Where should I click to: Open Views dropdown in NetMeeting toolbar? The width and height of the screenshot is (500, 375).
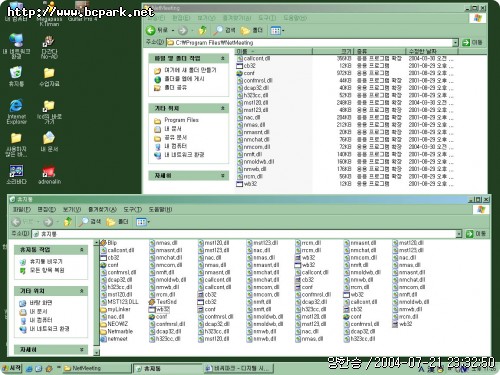point(277,31)
